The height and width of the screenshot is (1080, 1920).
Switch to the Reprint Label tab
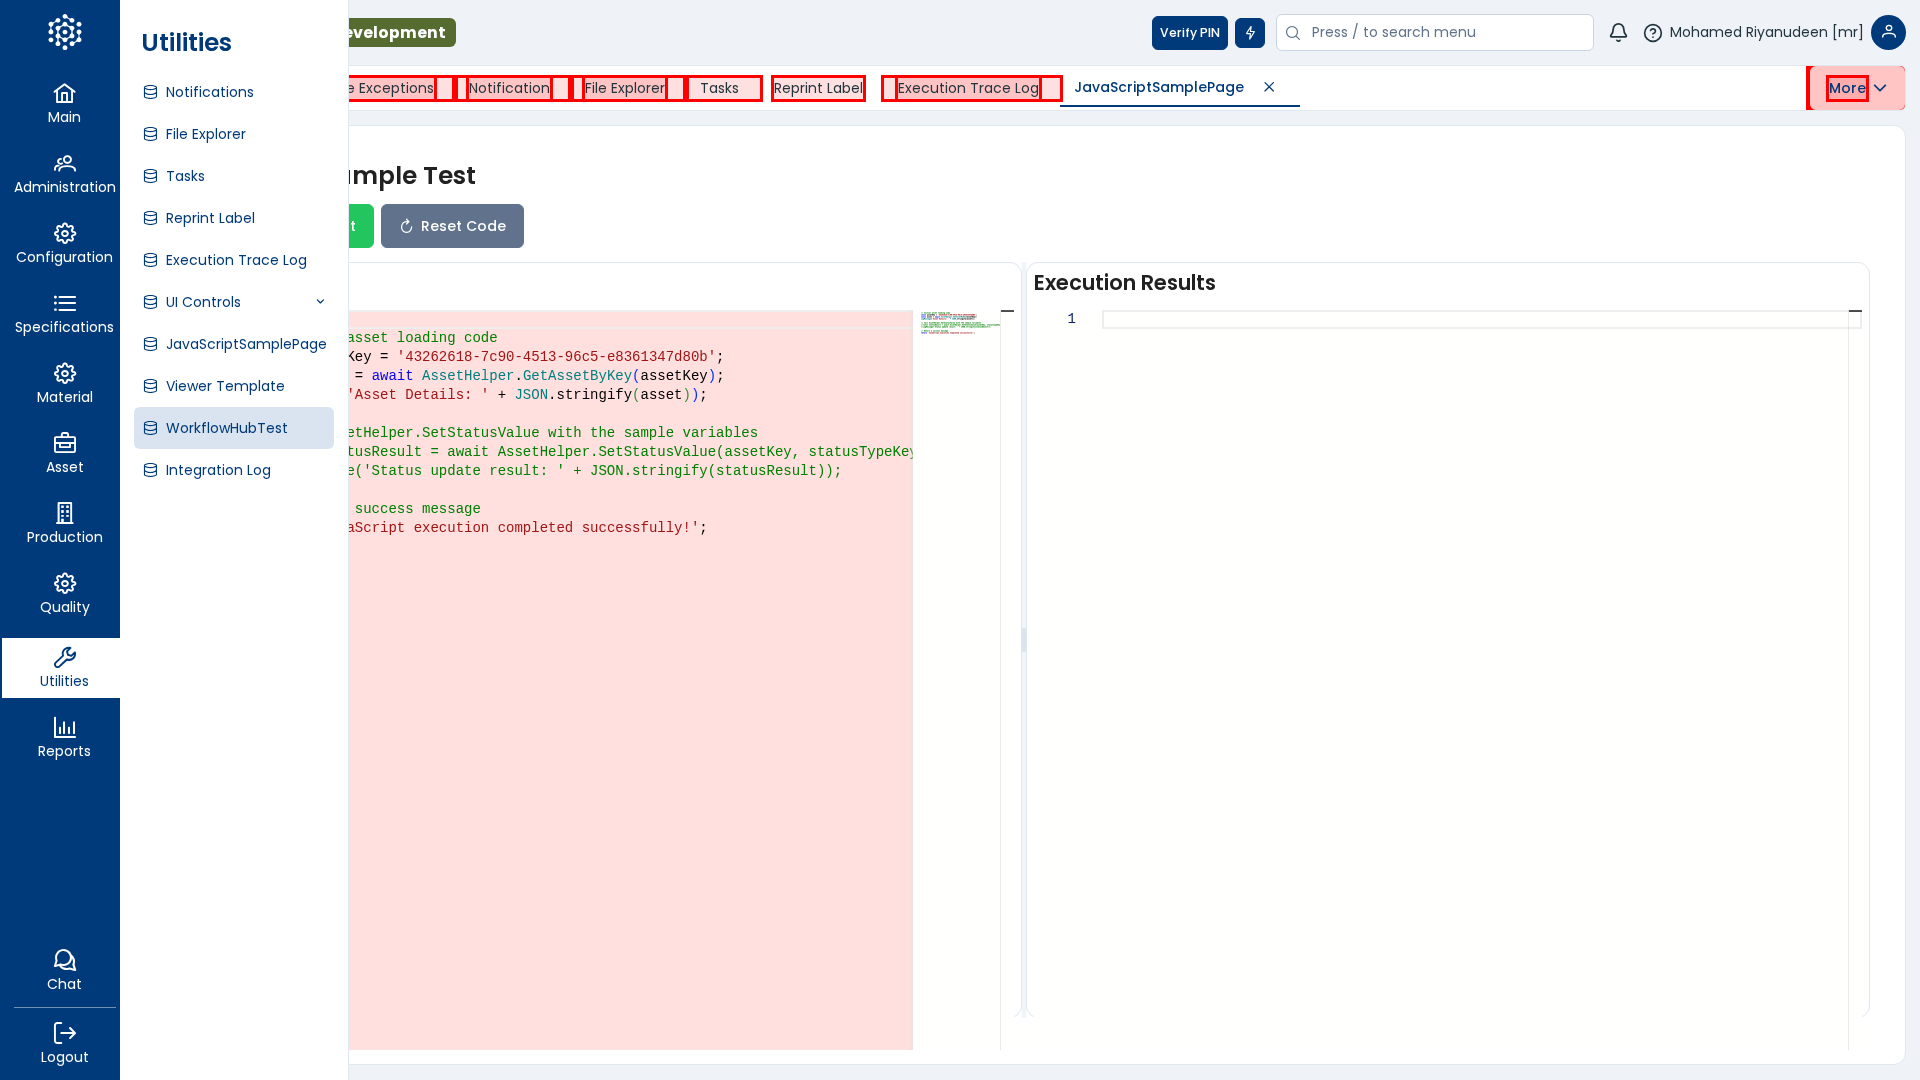[818, 88]
